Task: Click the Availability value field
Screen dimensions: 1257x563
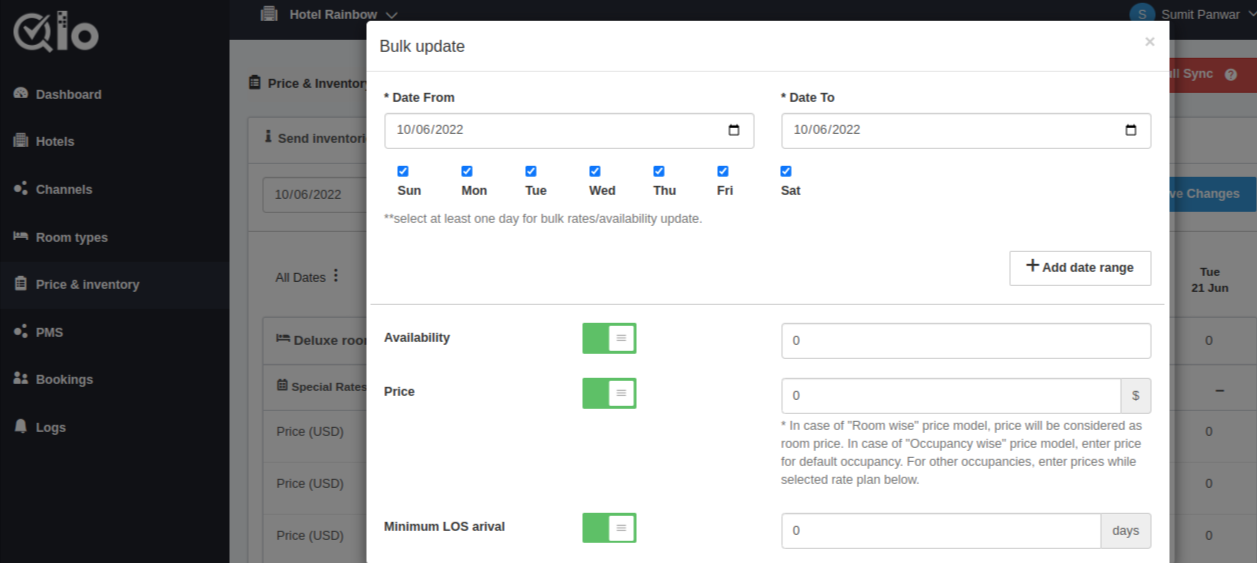Action: 966,341
